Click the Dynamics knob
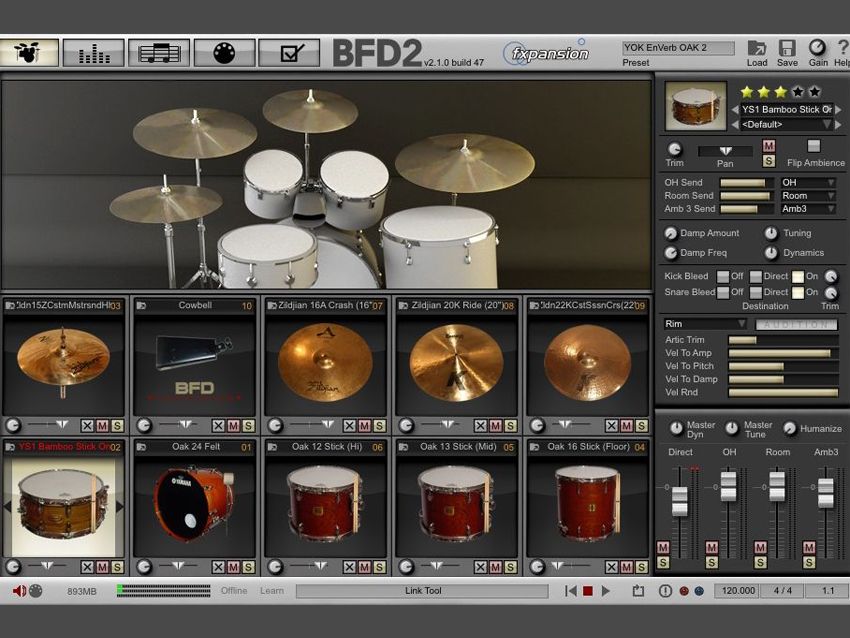 click(x=770, y=253)
